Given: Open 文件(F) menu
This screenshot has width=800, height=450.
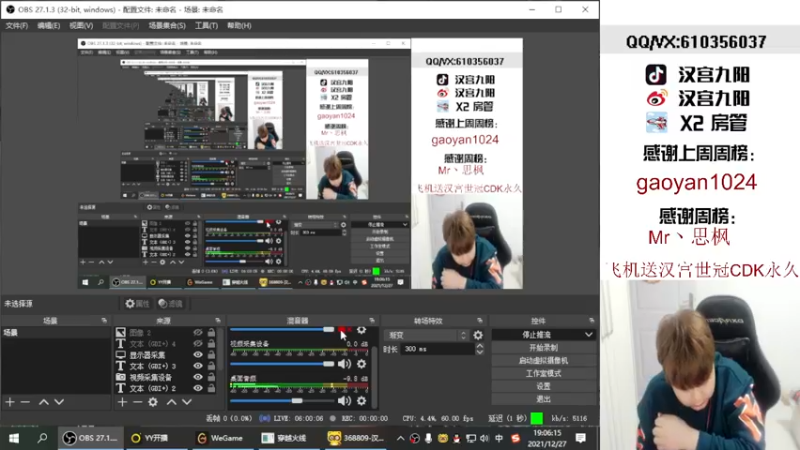Looking at the screenshot, I should [x=17, y=26].
